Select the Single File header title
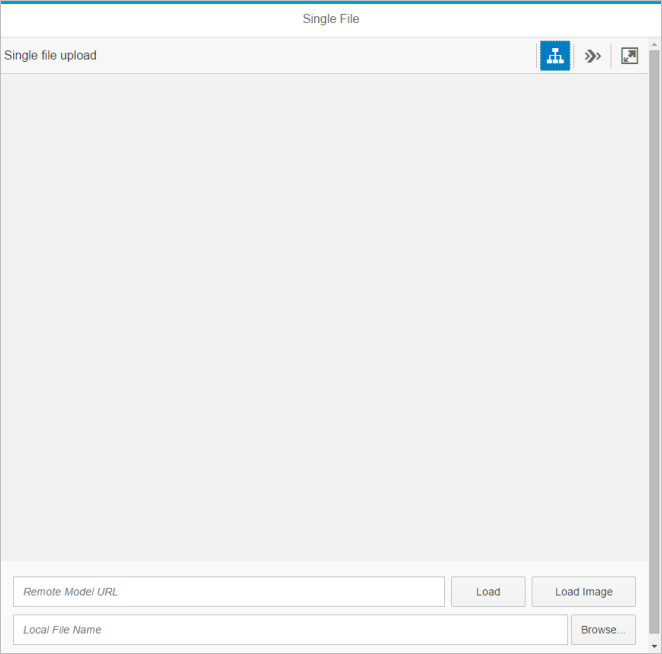This screenshot has height=654, width=662. (x=331, y=19)
